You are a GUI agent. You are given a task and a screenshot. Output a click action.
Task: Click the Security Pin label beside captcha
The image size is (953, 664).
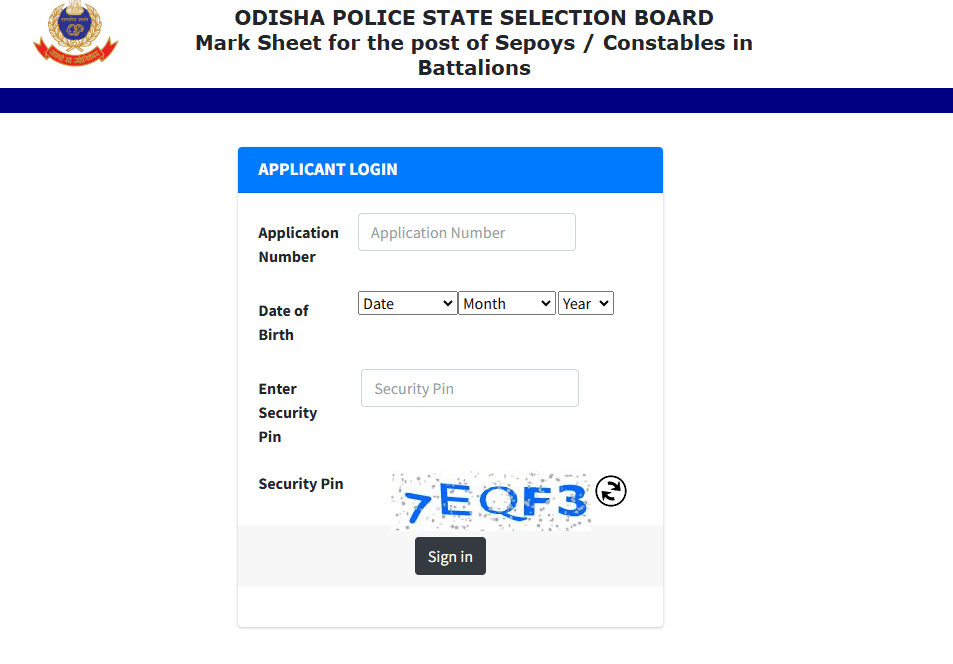pyautogui.click(x=300, y=484)
